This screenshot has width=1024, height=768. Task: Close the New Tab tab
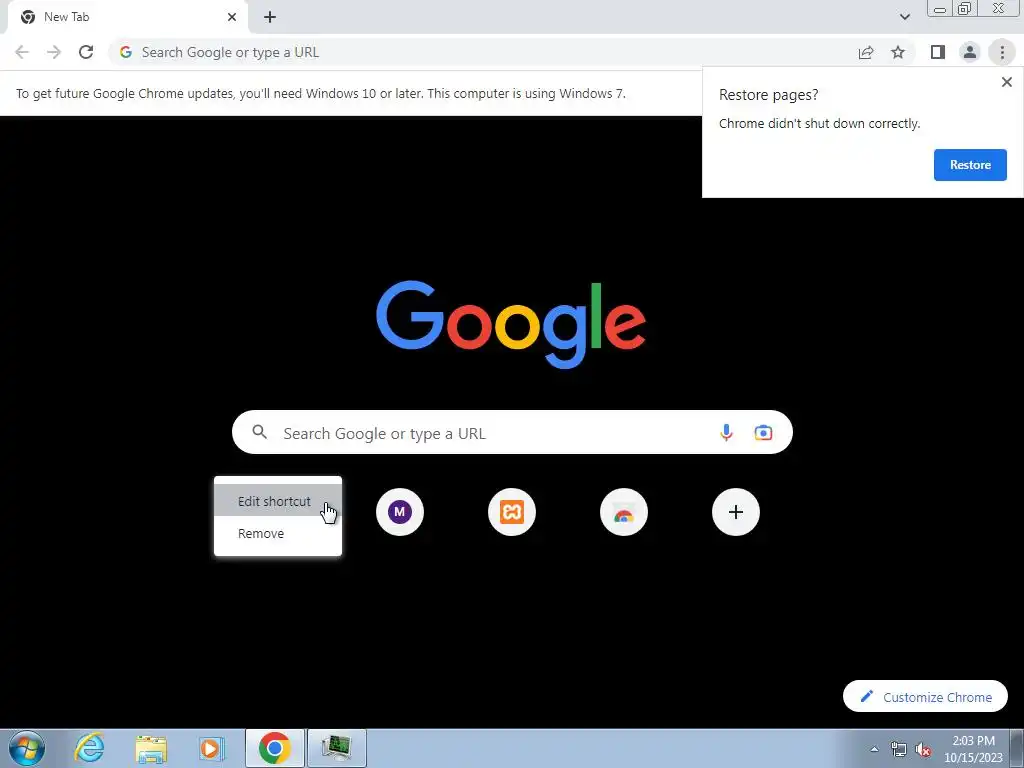point(232,17)
